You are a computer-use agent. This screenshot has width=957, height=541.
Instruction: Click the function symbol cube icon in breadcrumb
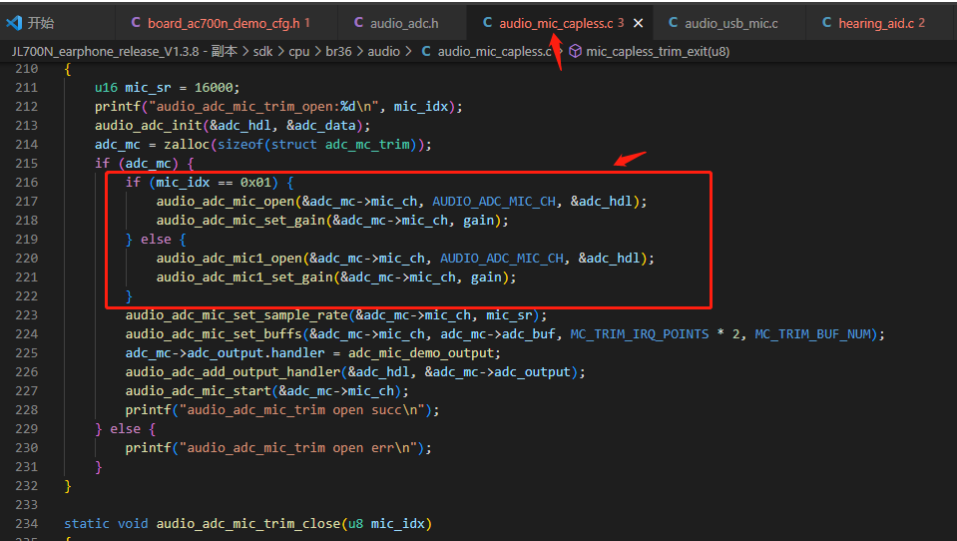pos(575,51)
